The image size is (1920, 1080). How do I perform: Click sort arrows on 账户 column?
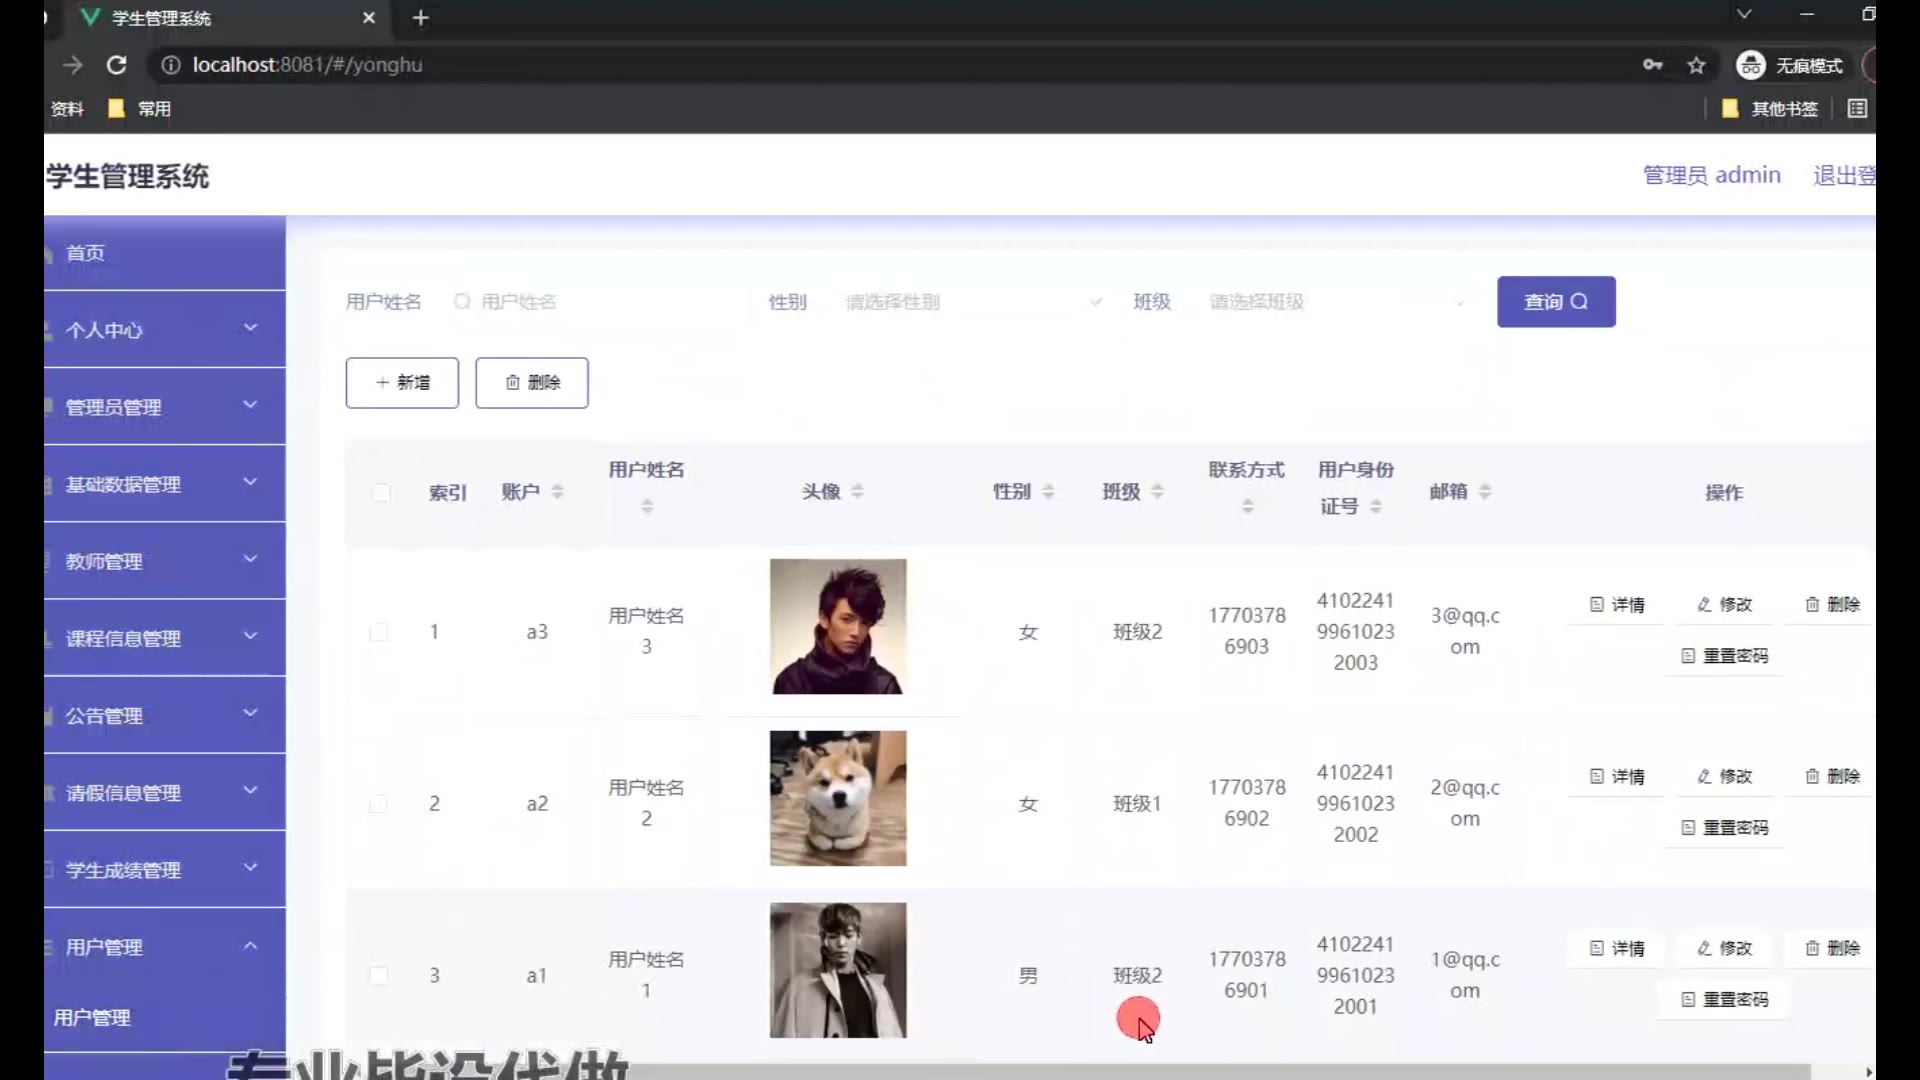(557, 491)
